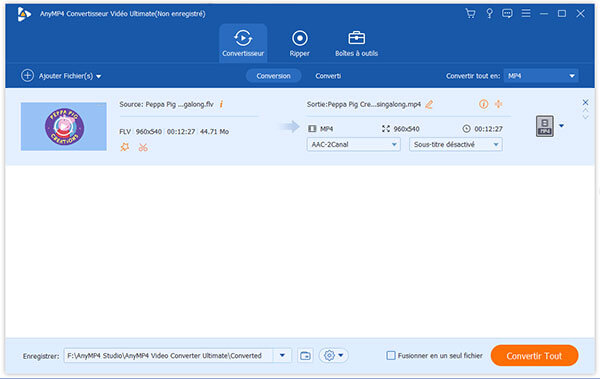Click the Convertir Tout button
This screenshot has height=379, width=600.
pos(534,356)
